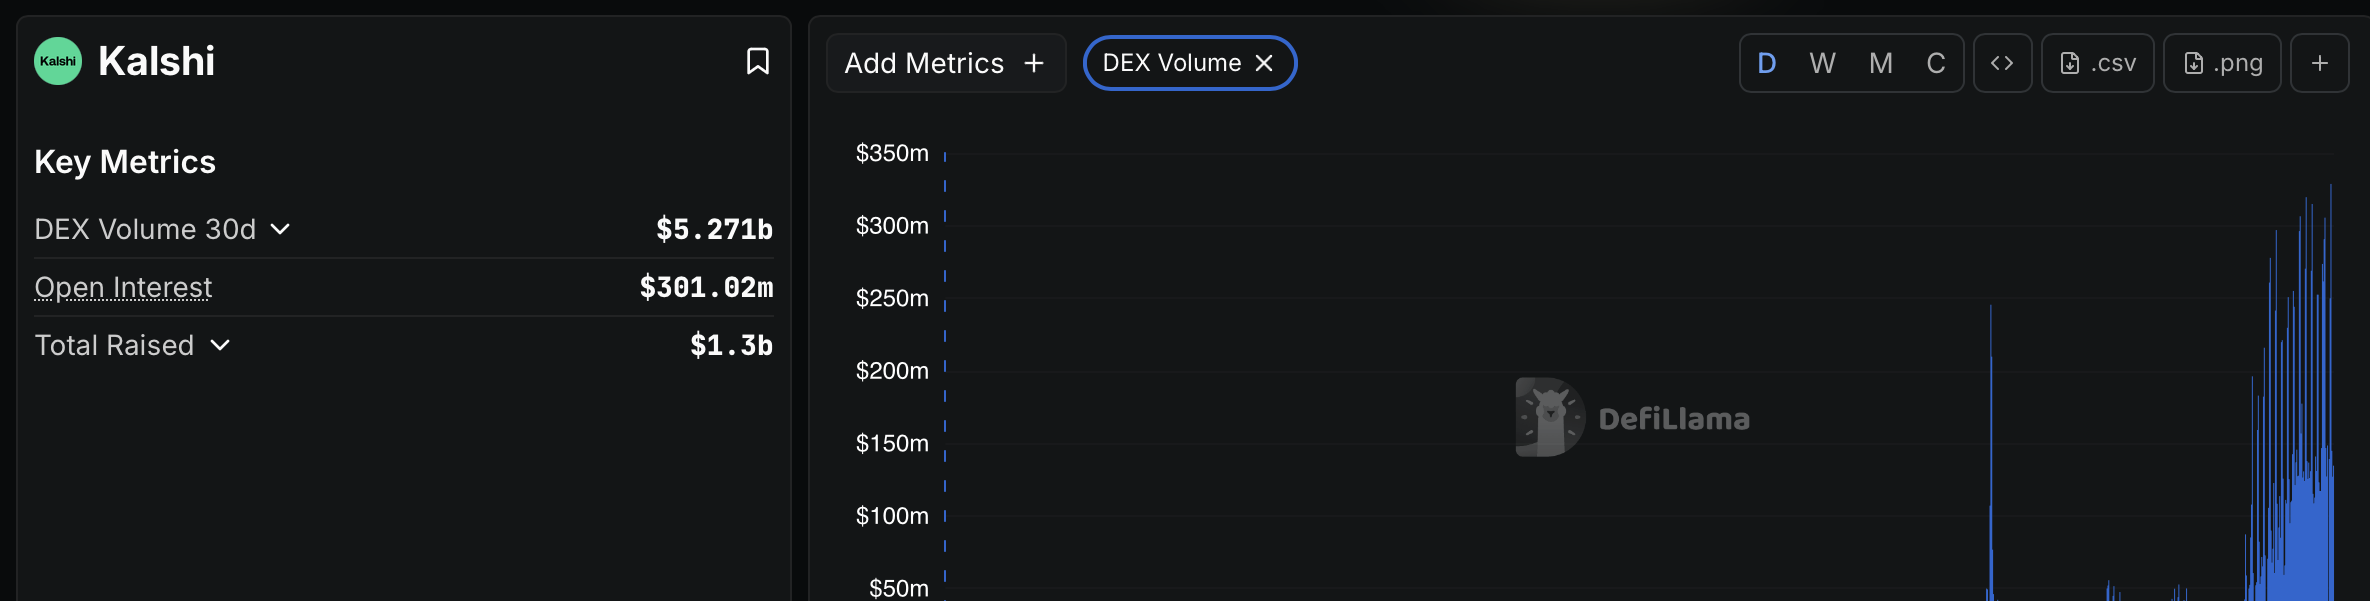Switch to the Cumulative chart tab
The height and width of the screenshot is (601, 2370).
click(x=1936, y=62)
